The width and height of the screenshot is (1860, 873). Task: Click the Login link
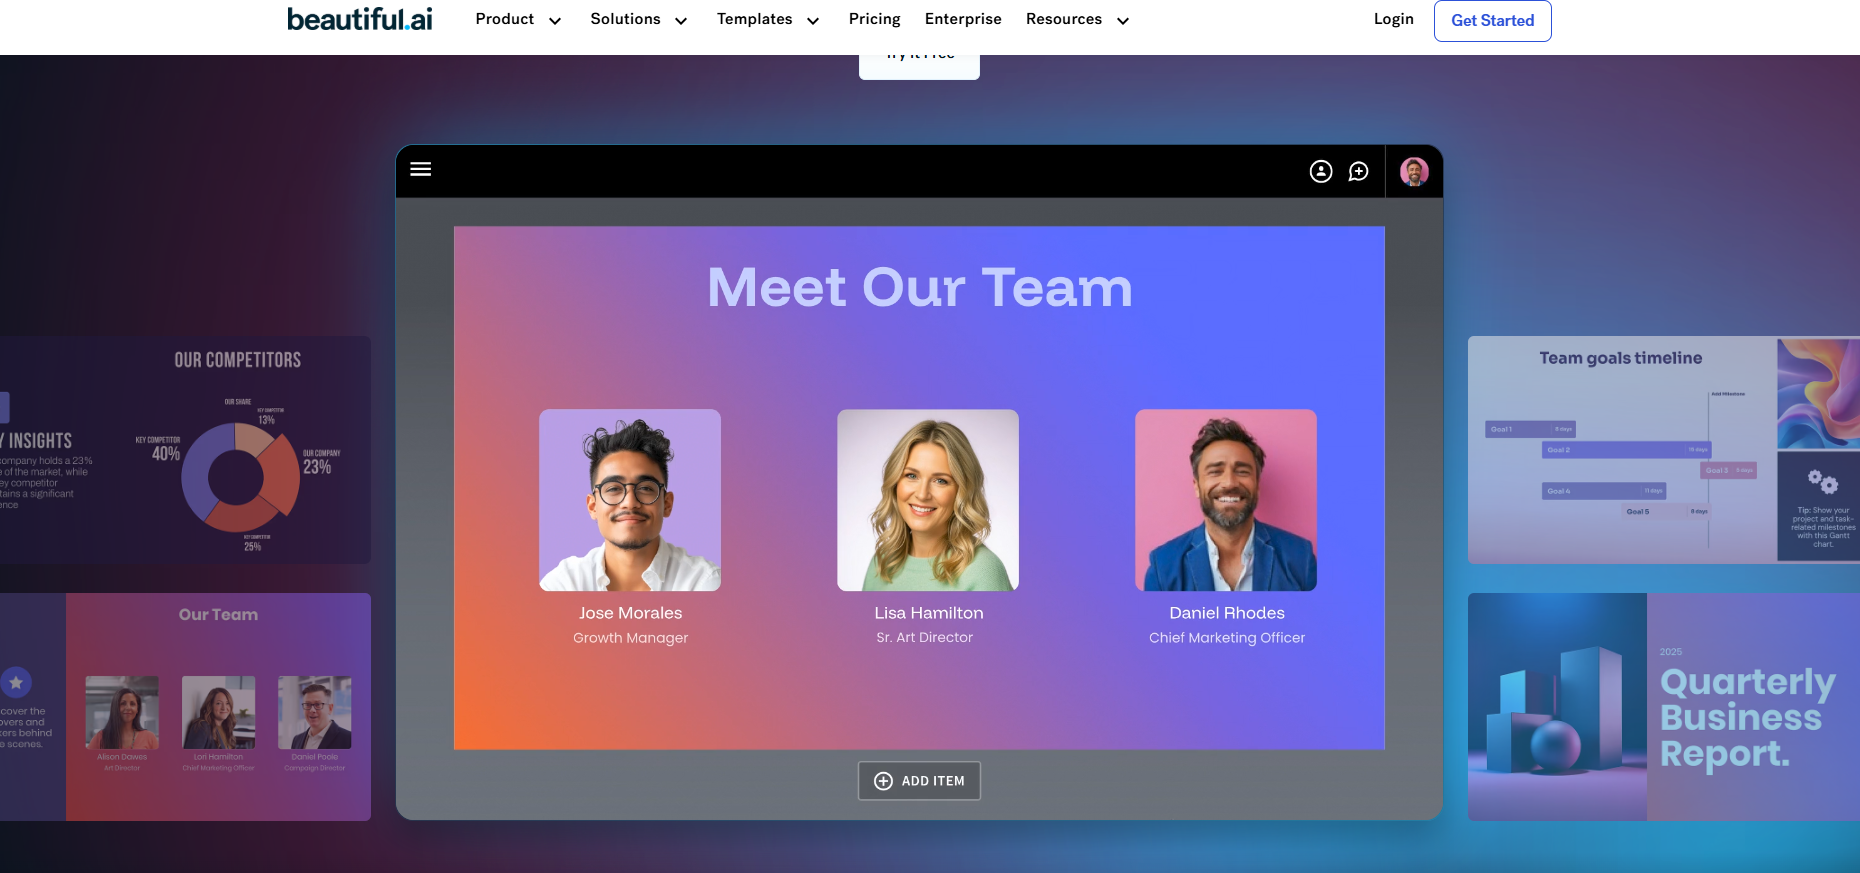click(x=1393, y=20)
